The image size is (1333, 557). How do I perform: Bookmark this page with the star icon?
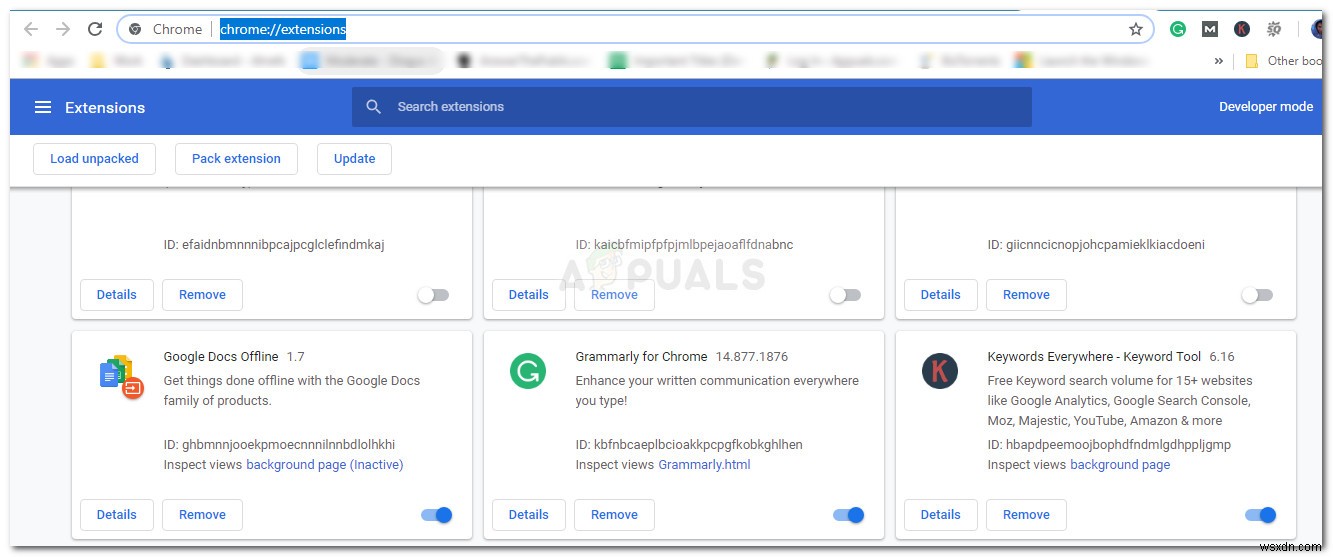pyautogui.click(x=1136, y=29)
